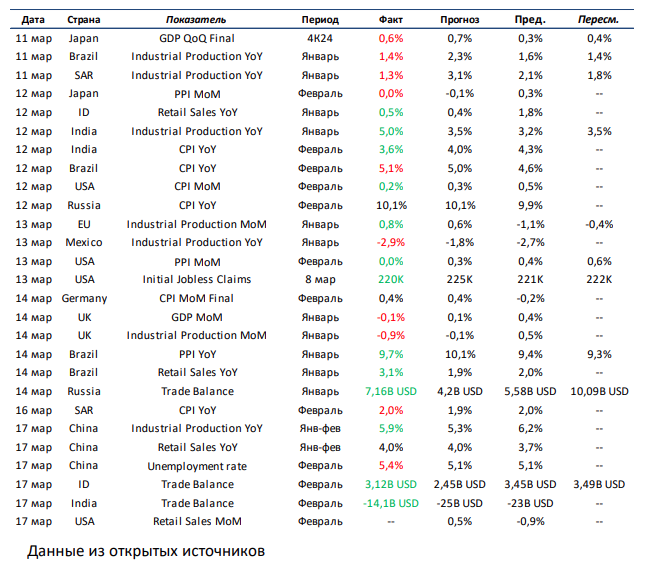Select the "Факт" column header

coord(391,19)
